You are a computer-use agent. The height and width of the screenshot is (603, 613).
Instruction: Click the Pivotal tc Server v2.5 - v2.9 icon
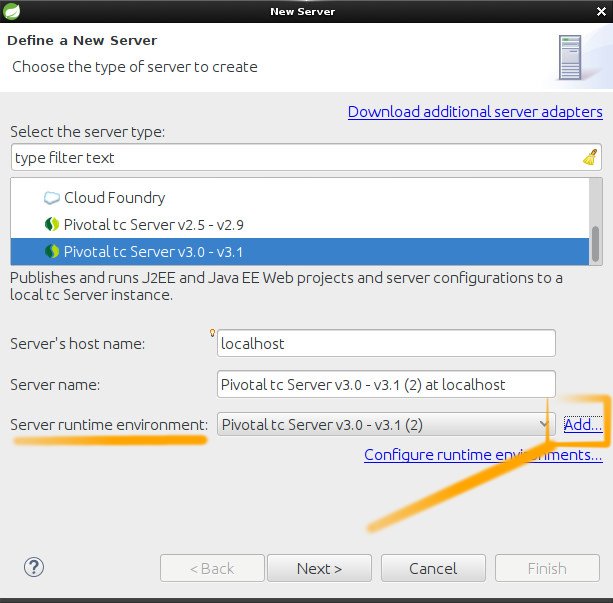pyautogui.click(x=52, y=224)
